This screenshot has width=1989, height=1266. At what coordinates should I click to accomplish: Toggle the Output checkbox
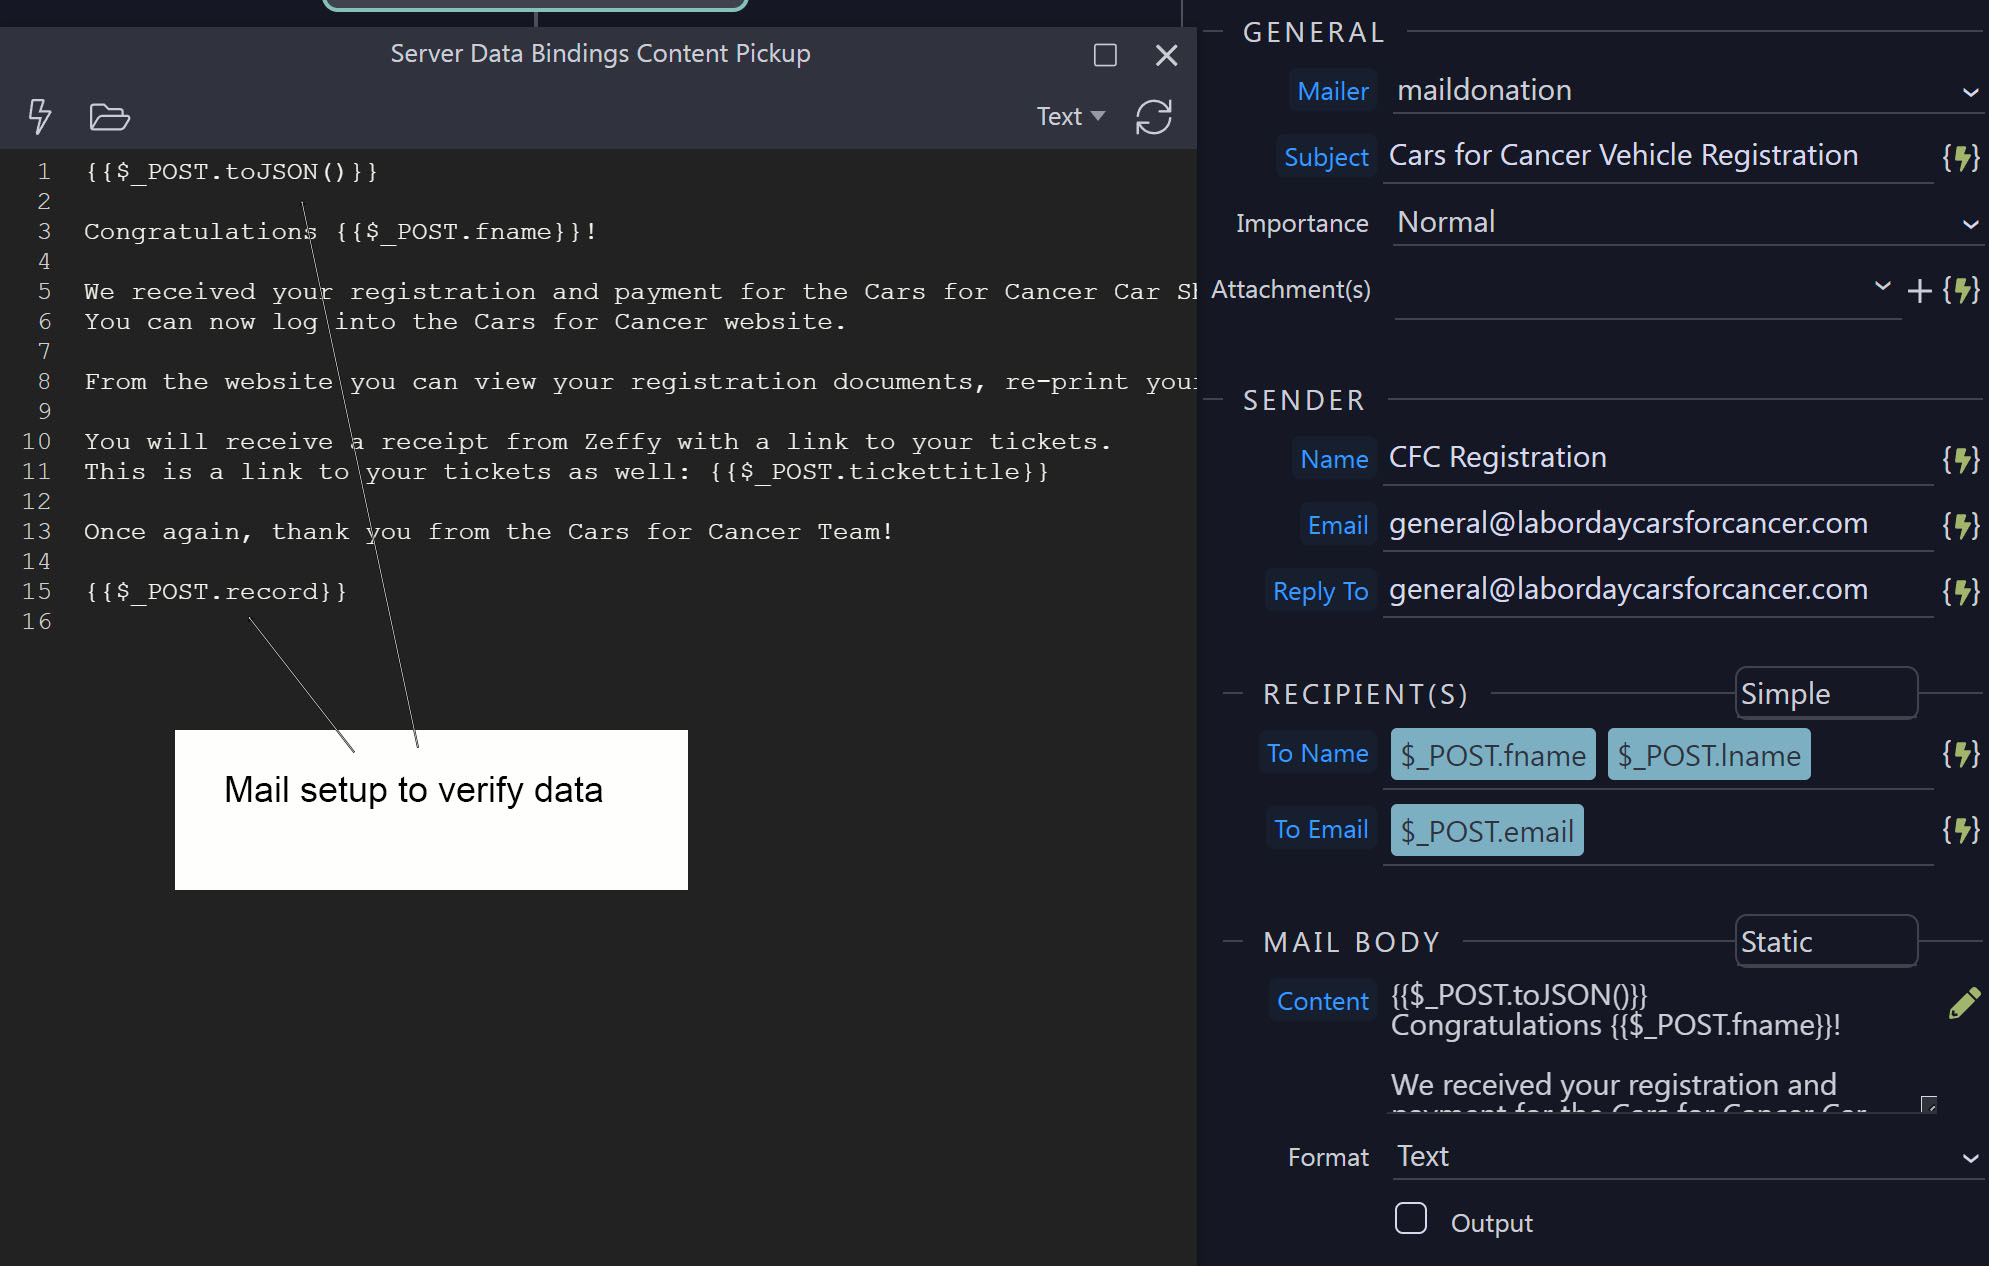[1411, 1218]
